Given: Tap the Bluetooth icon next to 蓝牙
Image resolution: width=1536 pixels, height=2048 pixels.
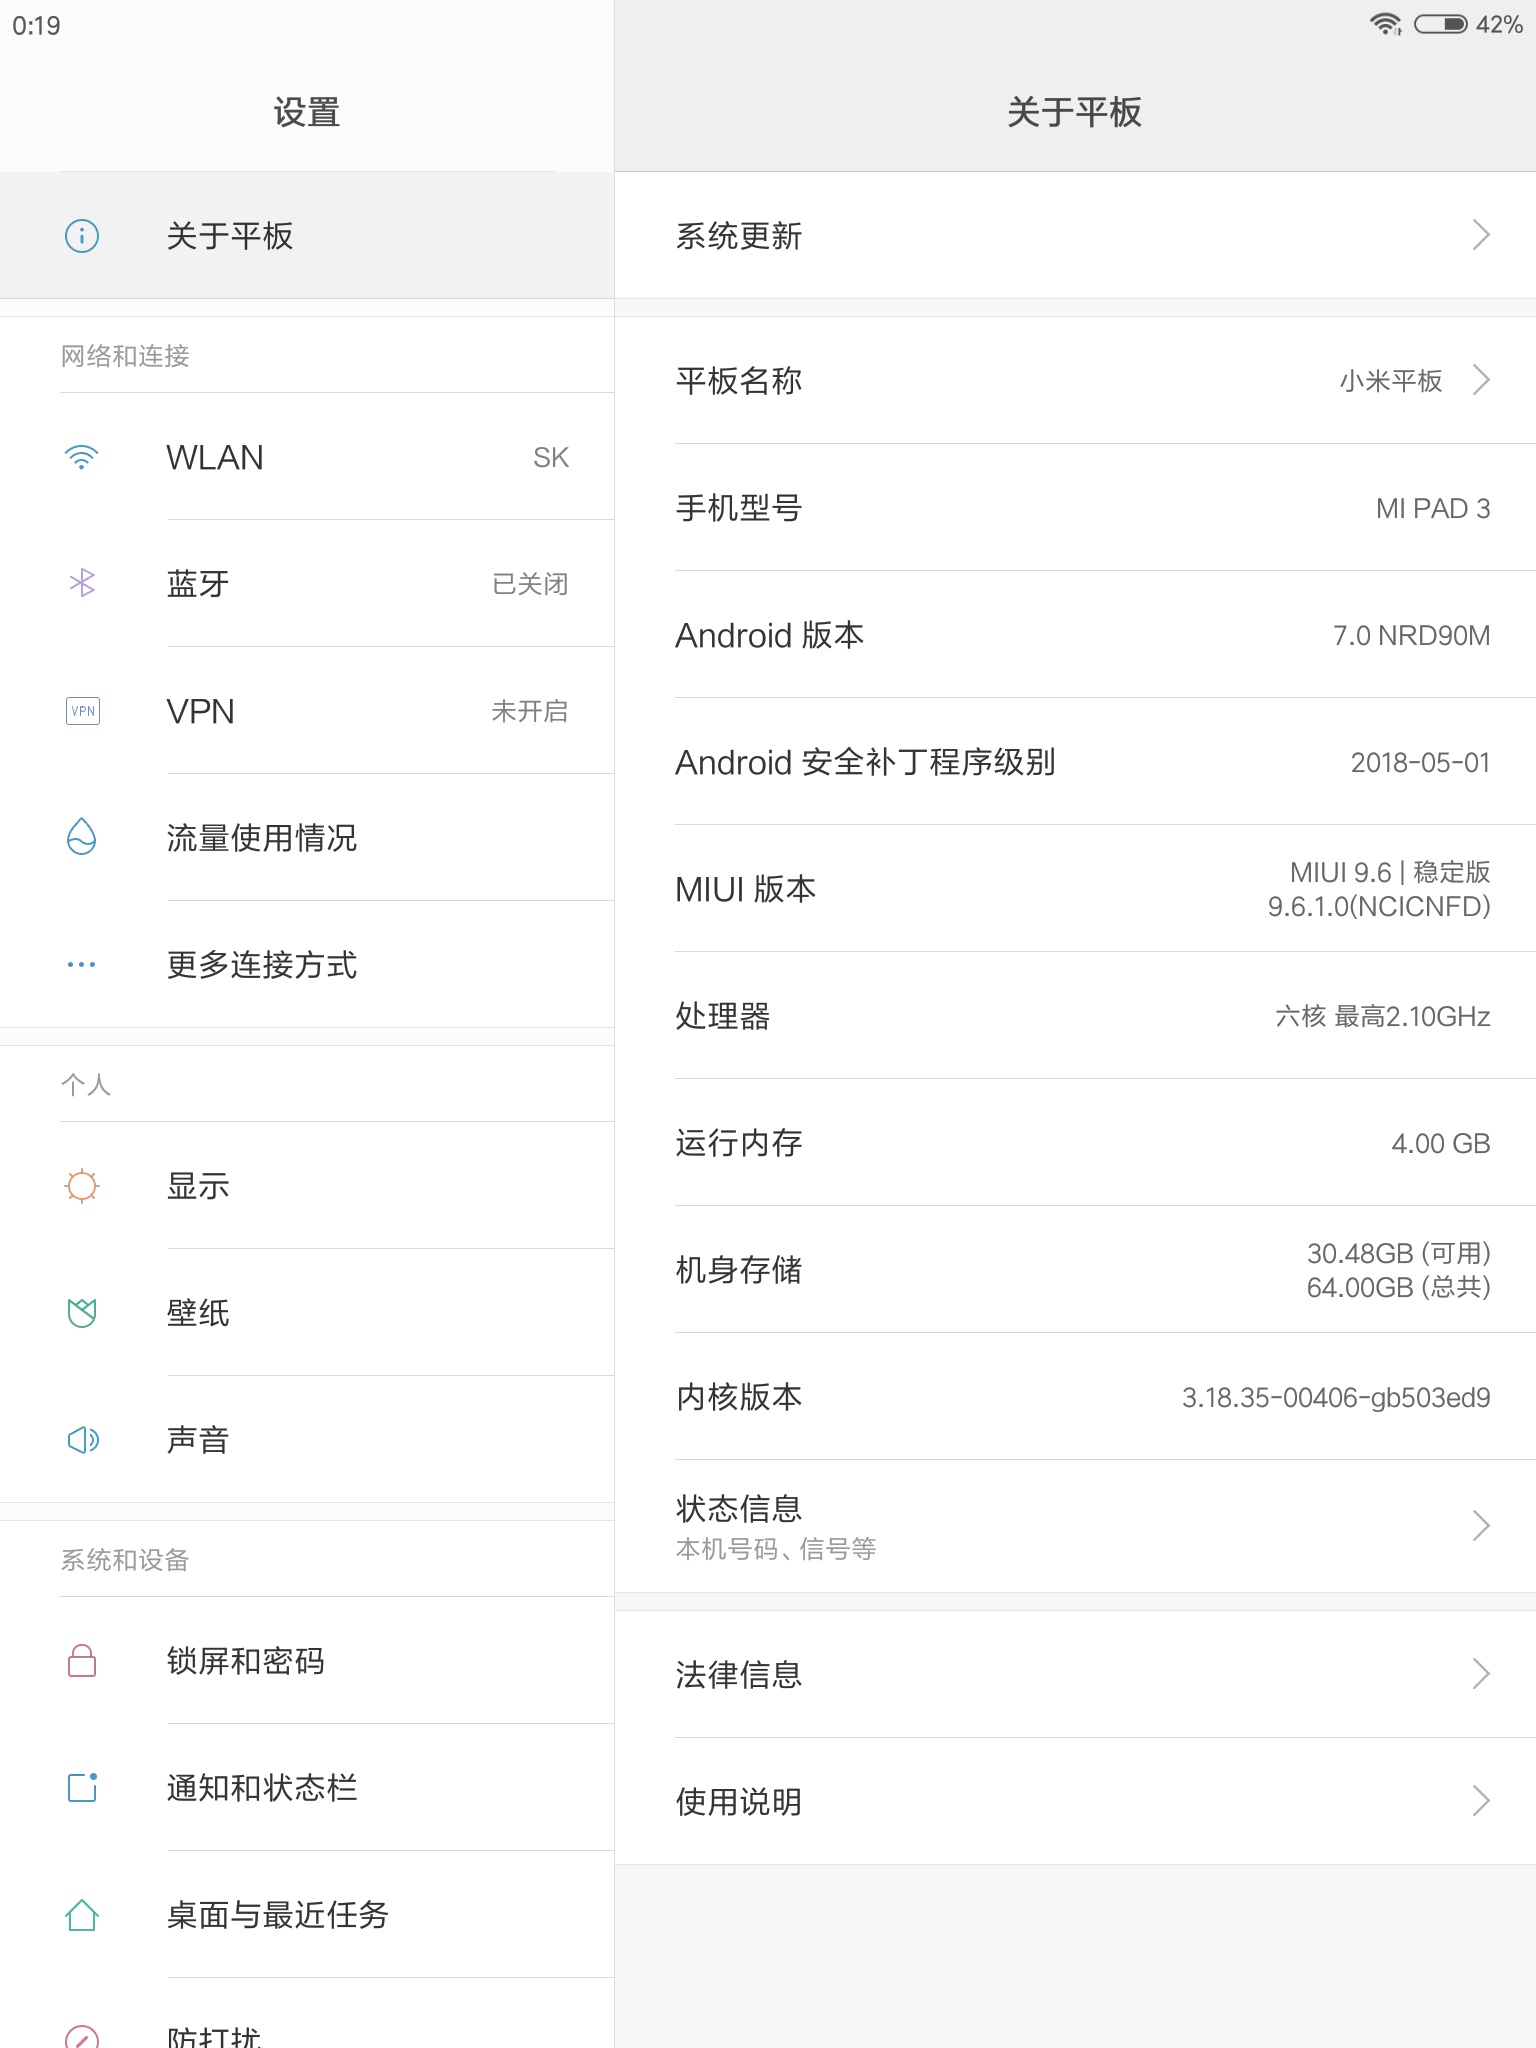Looking at the screenshot, I should click(82, 583).
